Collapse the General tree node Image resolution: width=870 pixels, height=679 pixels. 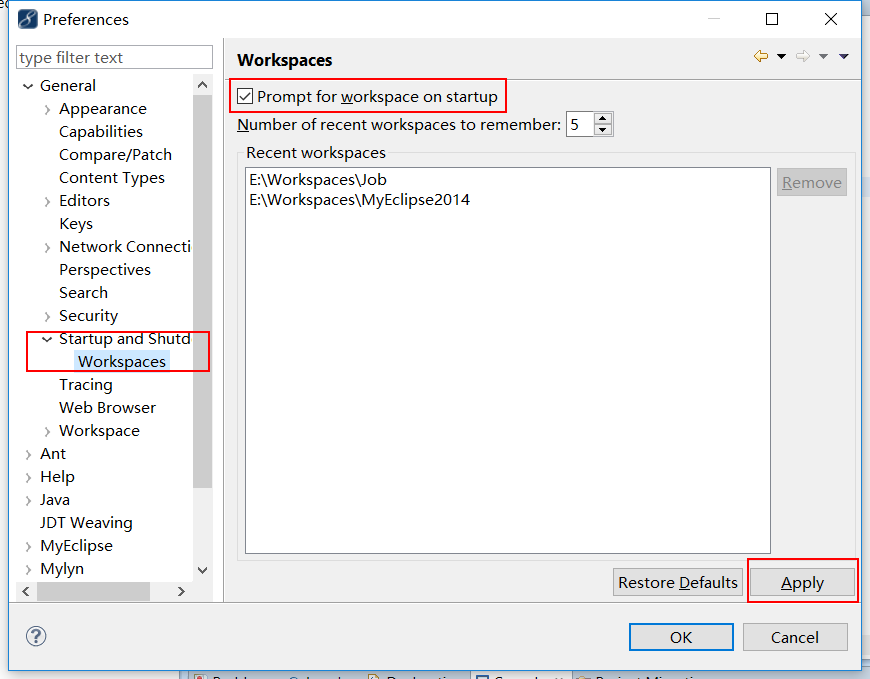[x=28, y=86]
